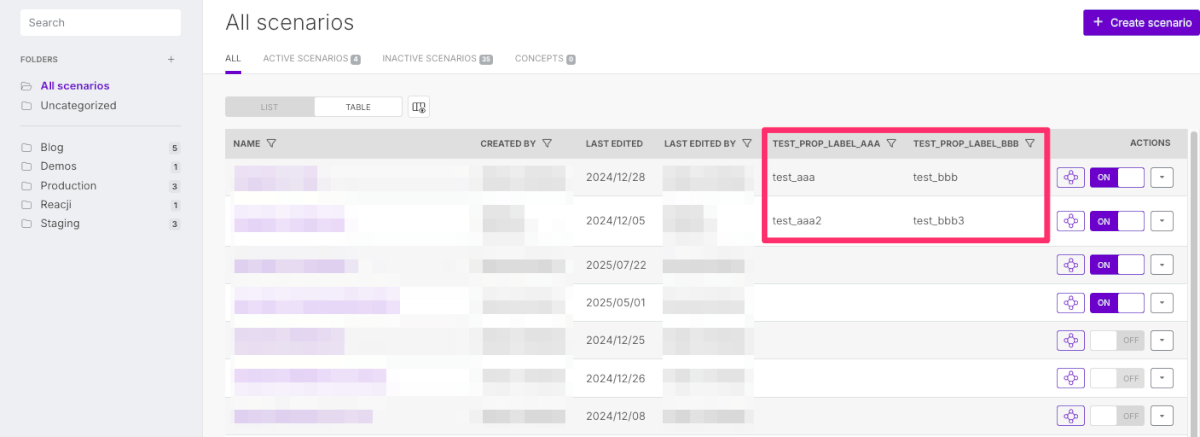Focus the Search field
The height and width of the screenshot is (437, 1200).
100,23
